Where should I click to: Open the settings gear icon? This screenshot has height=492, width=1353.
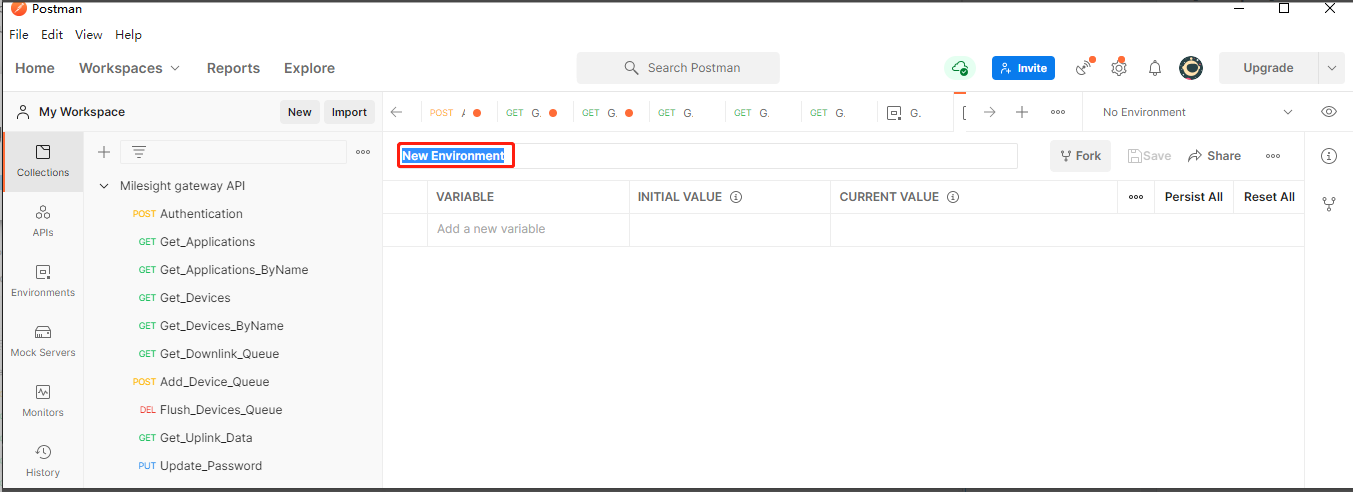click(1119, 68)
